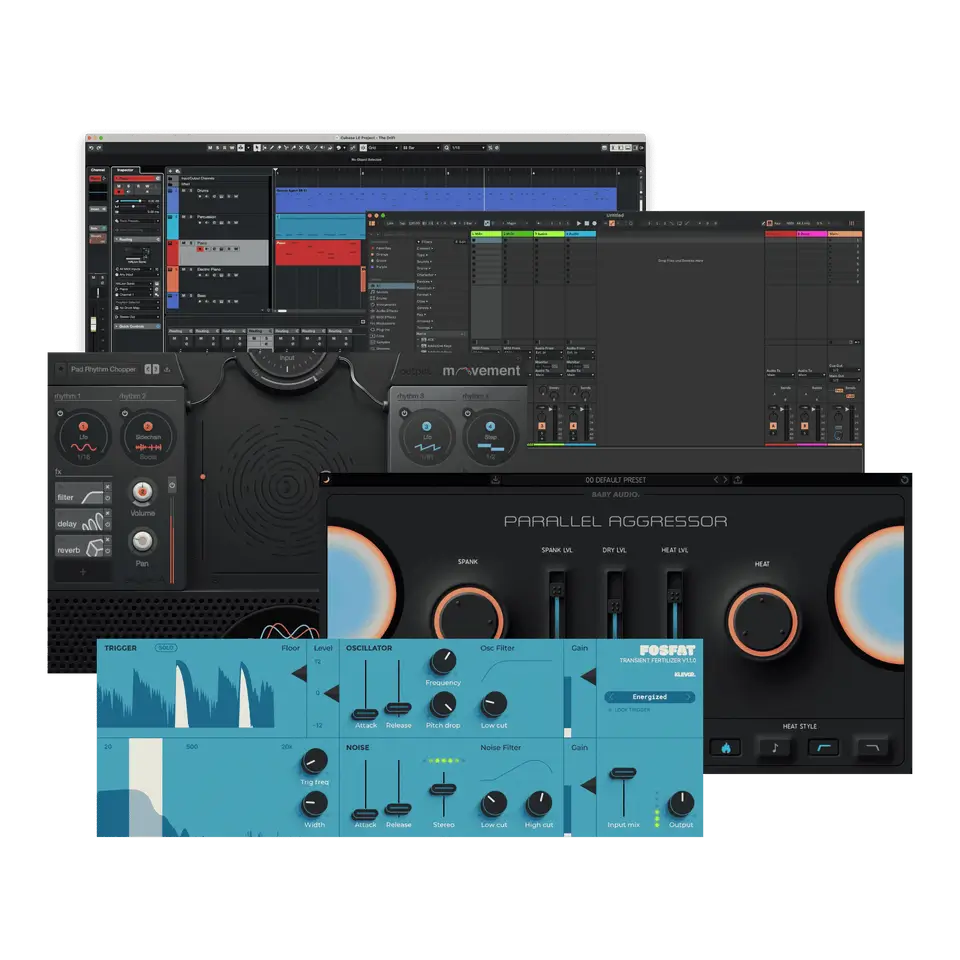Click the download icon next to 00 DEFAULT PRESET

point(493,480)
